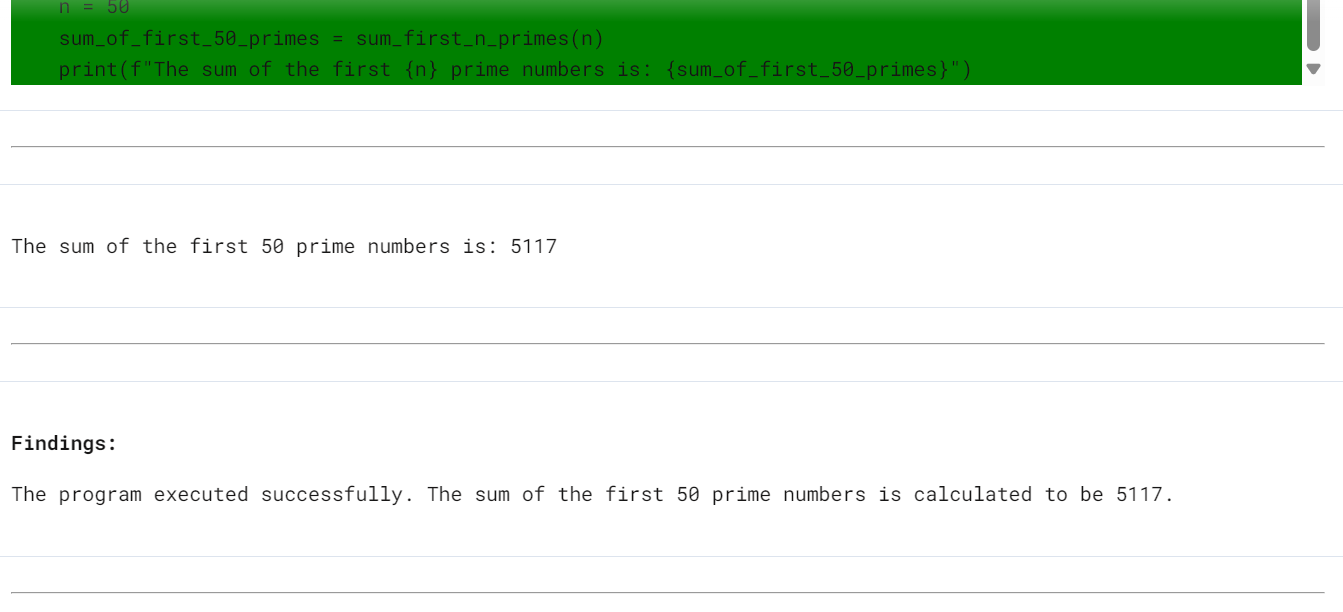This screenshot has height=612, width=1343.
Task: Click the output line 'The sum of the first 50 prime numbers is: 5117'
Action: [284, 246]
